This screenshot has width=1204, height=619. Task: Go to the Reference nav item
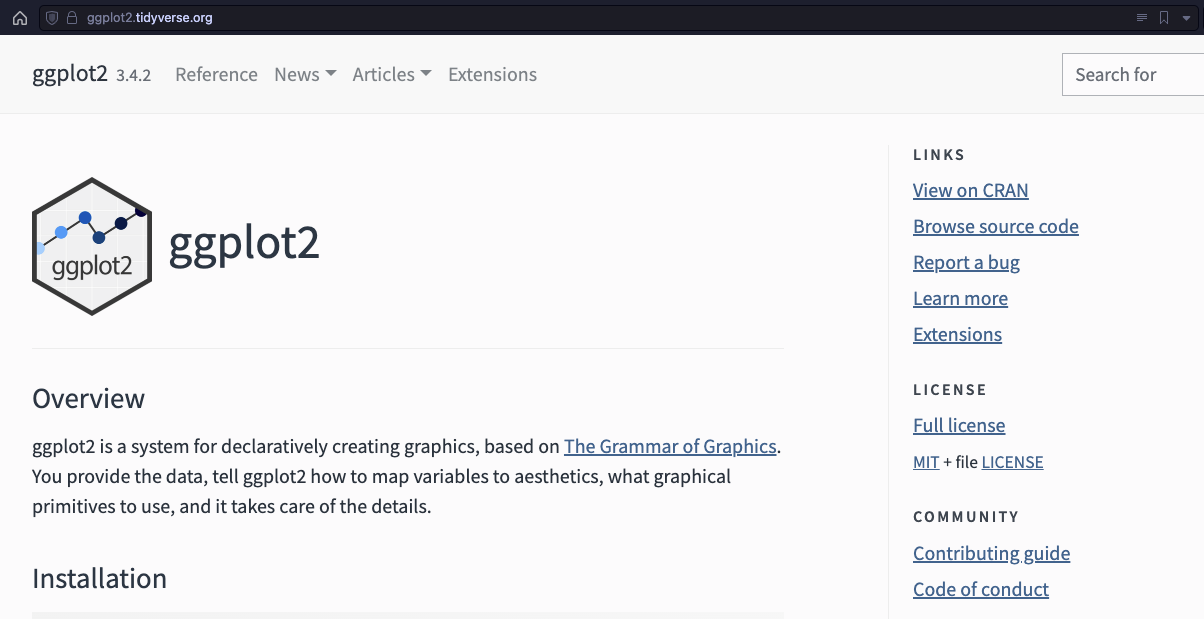click(216, 75)
